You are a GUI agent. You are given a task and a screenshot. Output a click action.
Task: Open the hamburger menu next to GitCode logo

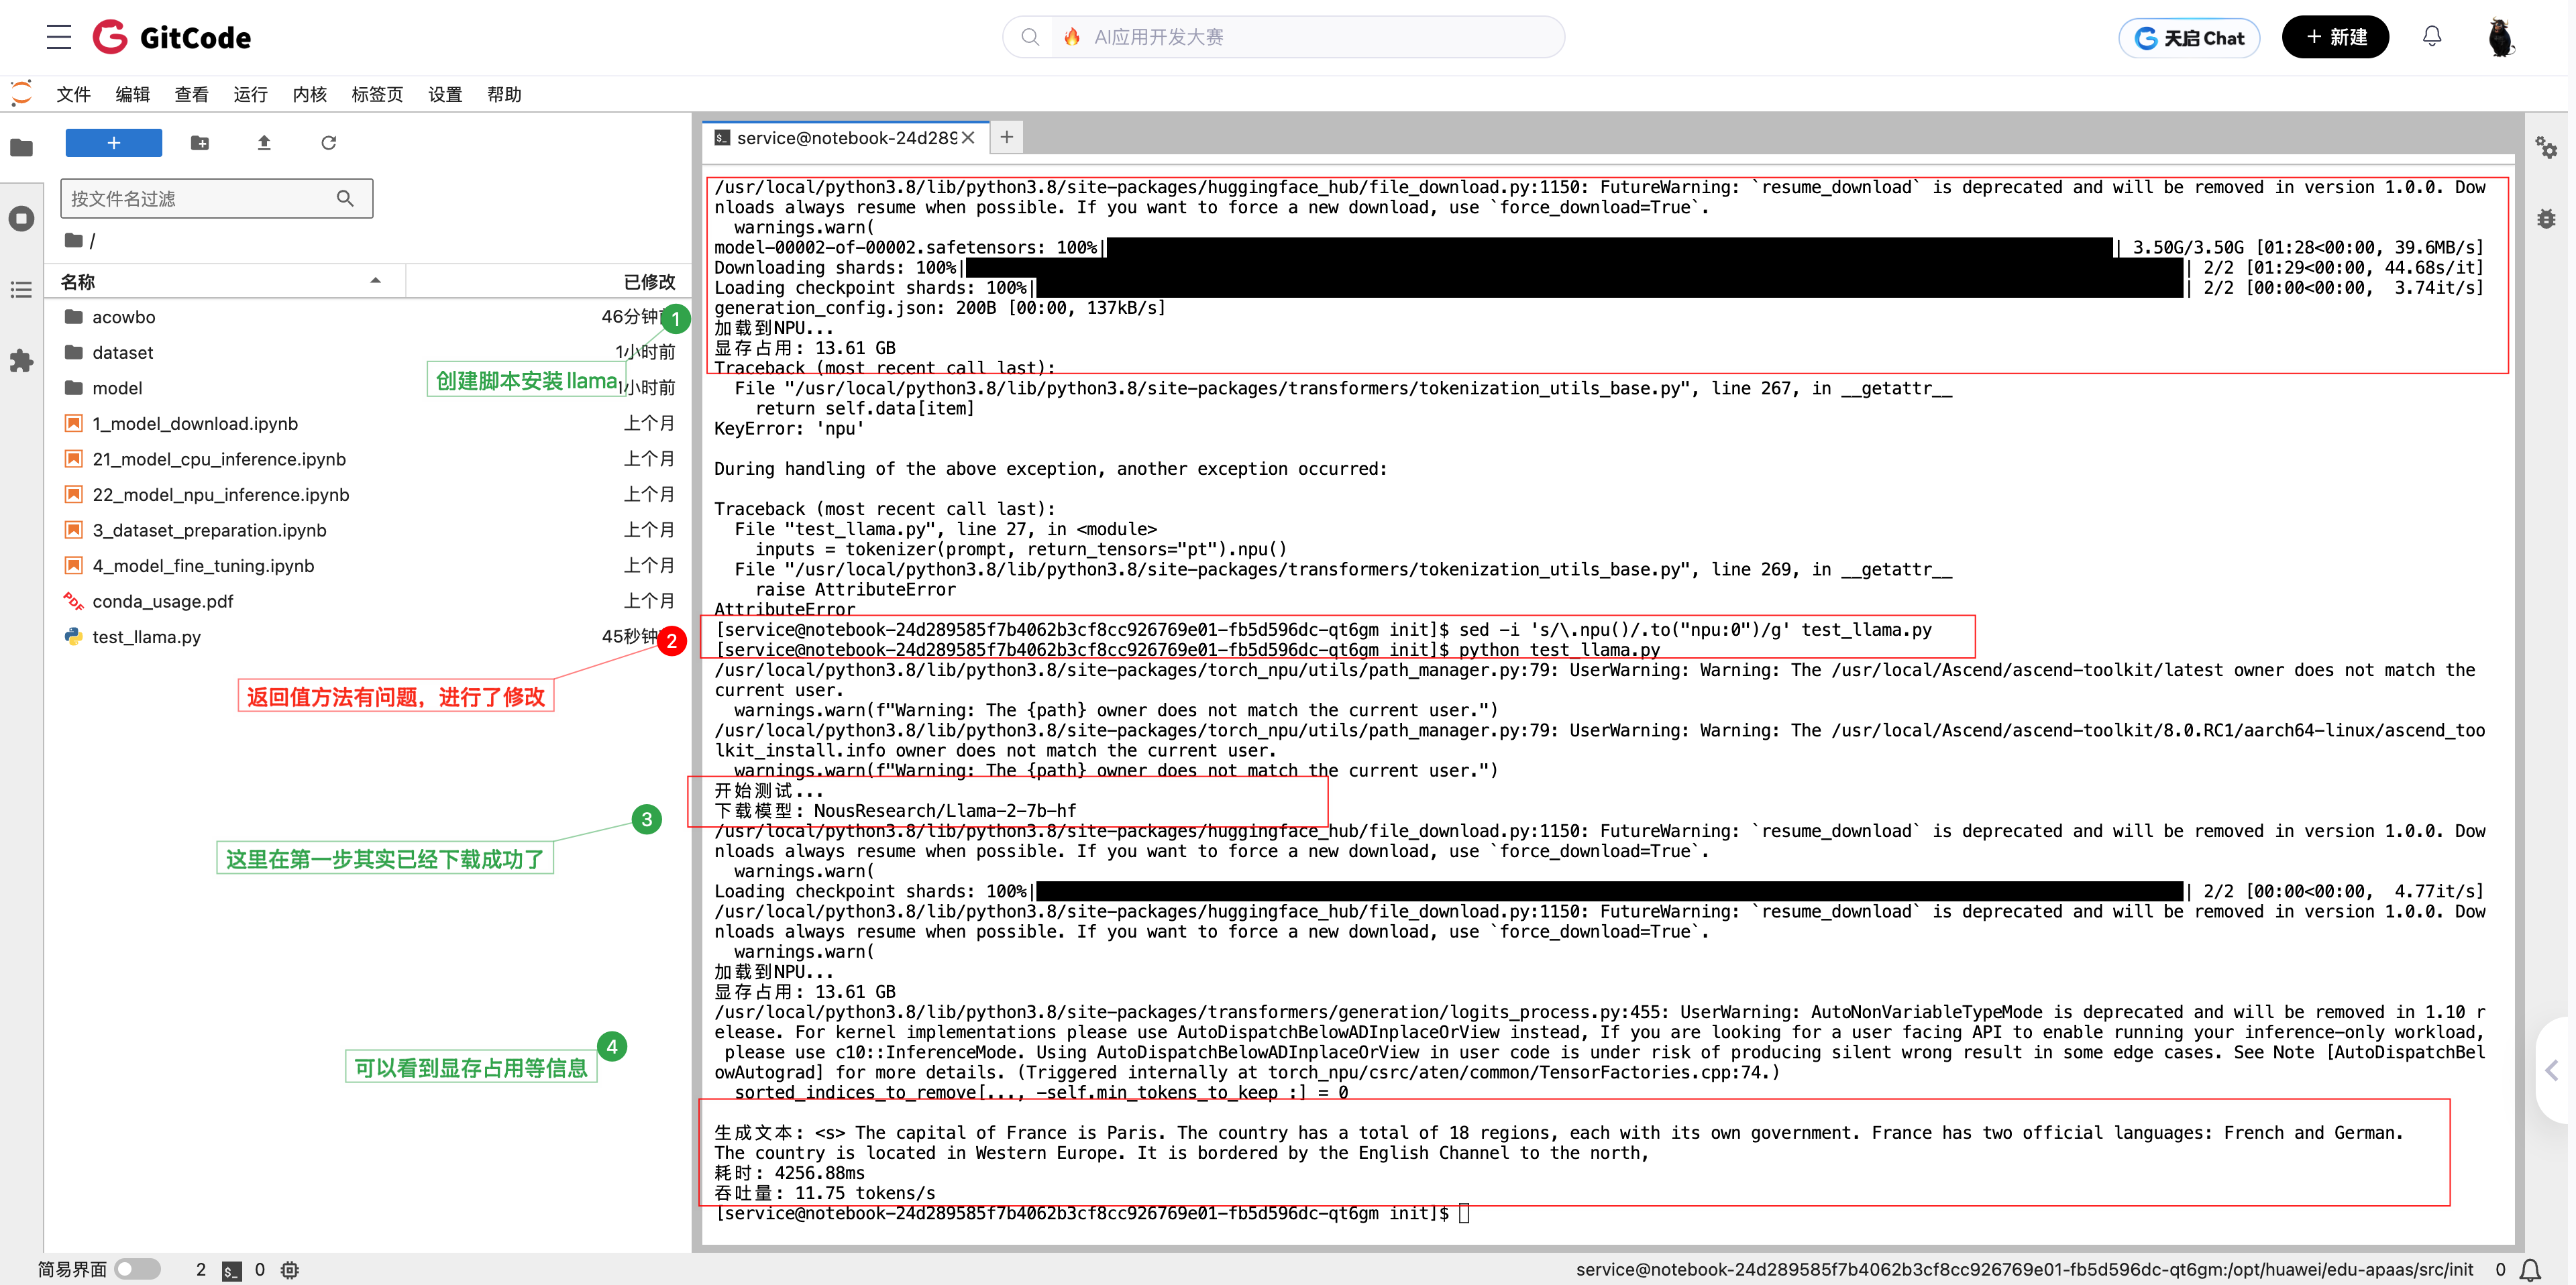59,37
